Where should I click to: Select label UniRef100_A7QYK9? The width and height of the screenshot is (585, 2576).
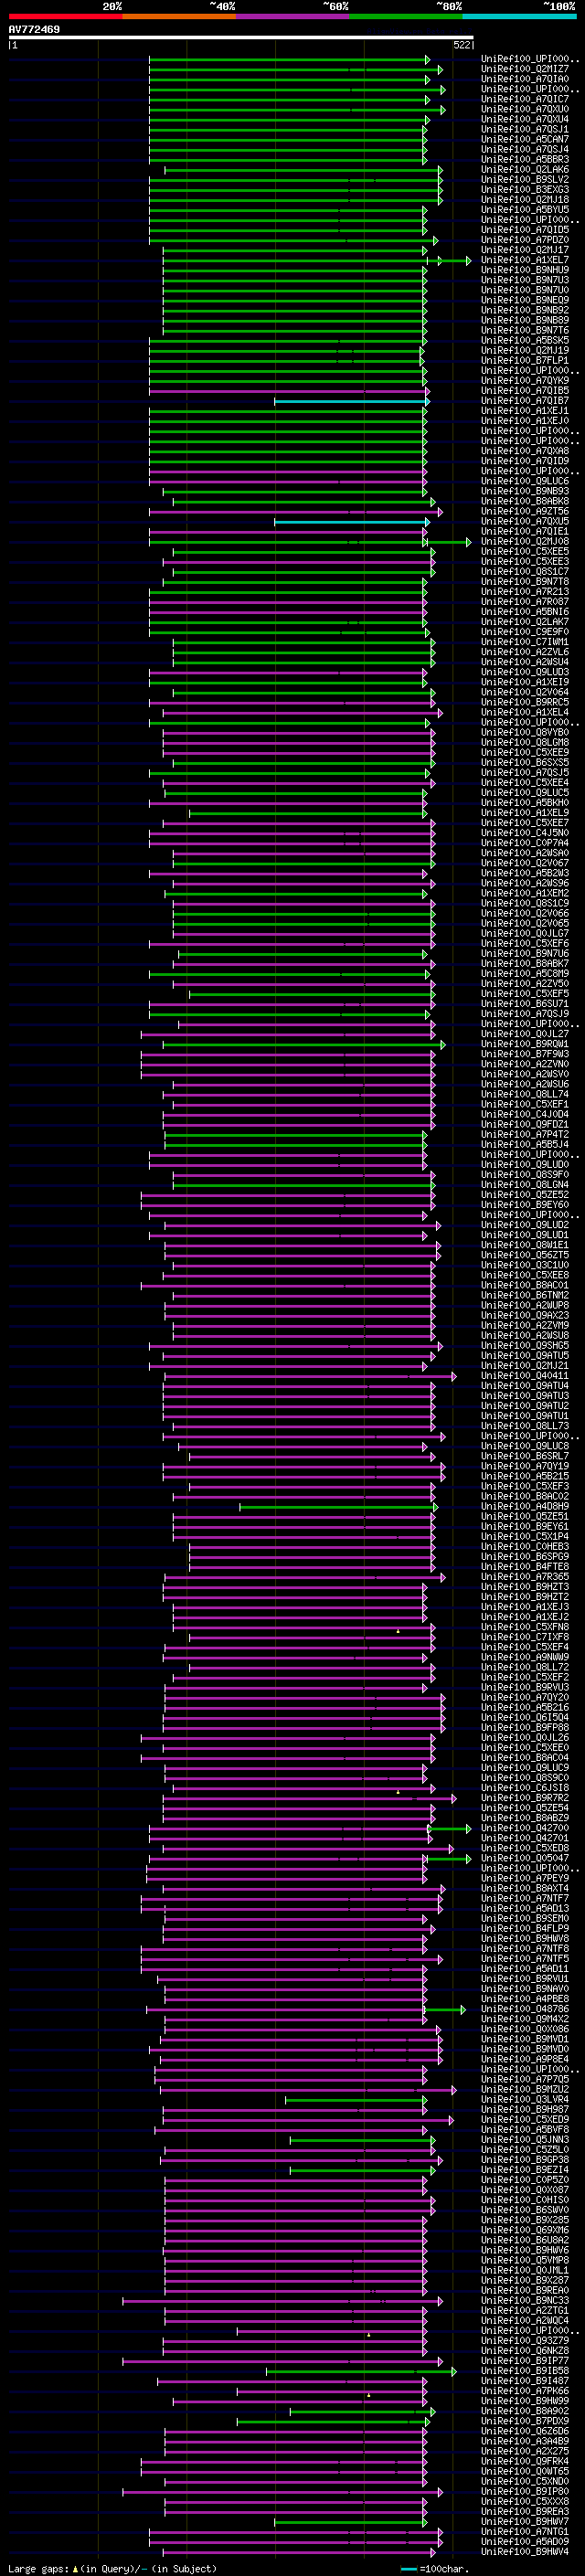(524, 380)
